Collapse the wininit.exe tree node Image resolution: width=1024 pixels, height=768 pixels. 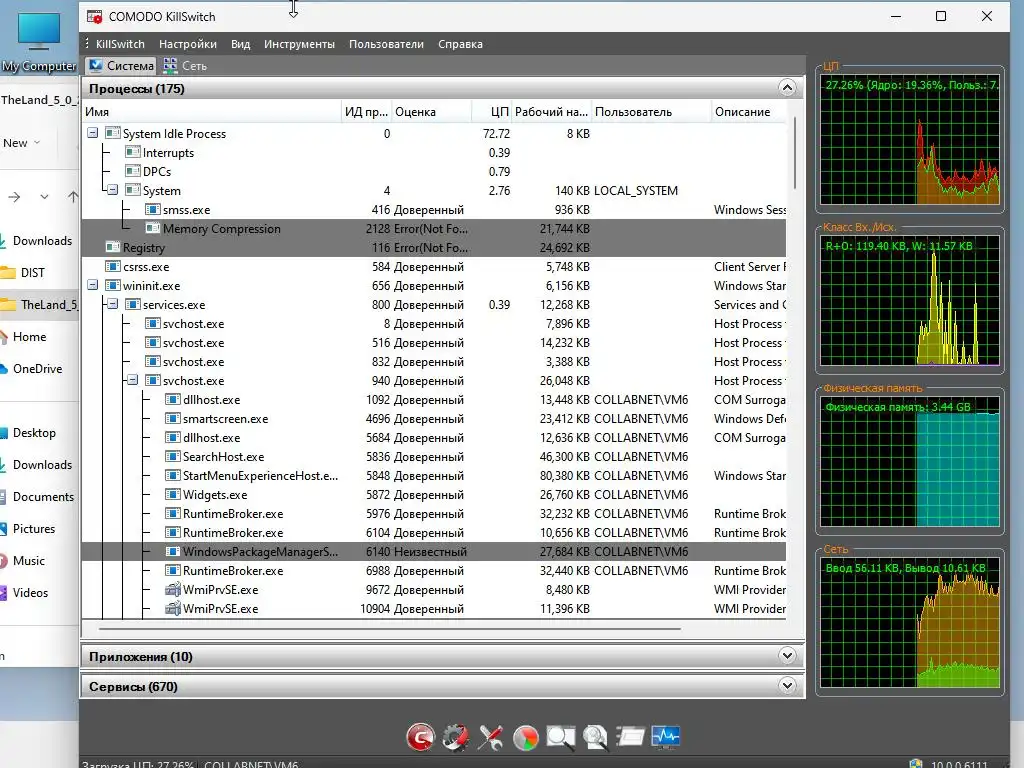(x=93, y=285)
